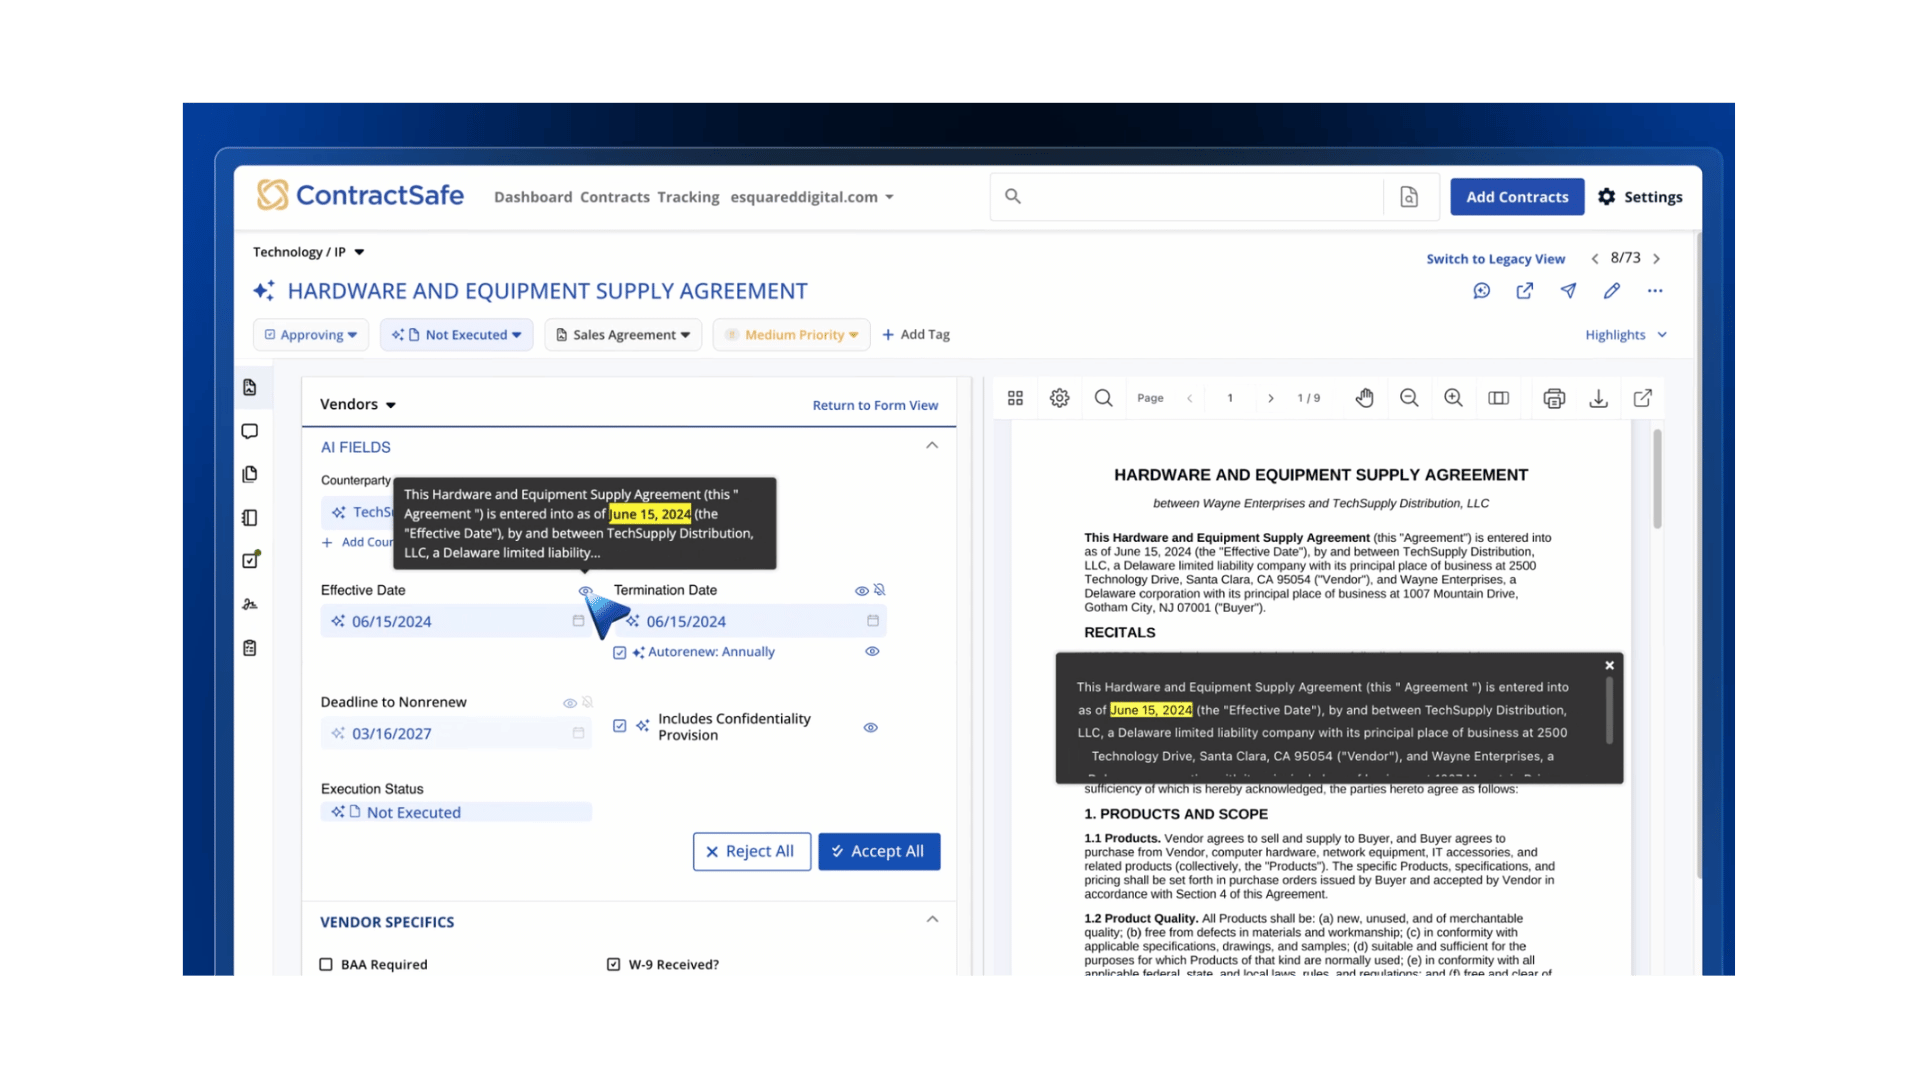Click the edit pencil icon
Screen dimensions: 1920x1080
(1612, 291)
